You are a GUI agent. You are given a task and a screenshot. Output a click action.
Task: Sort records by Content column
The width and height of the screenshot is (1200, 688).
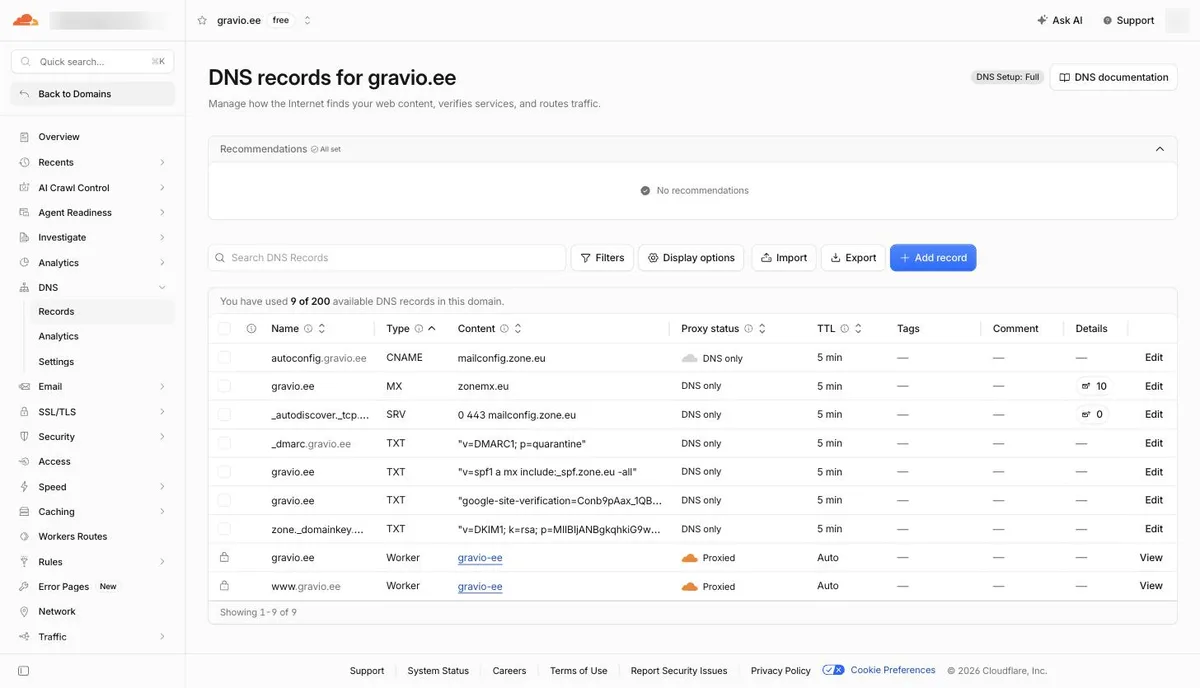[518, 328]
